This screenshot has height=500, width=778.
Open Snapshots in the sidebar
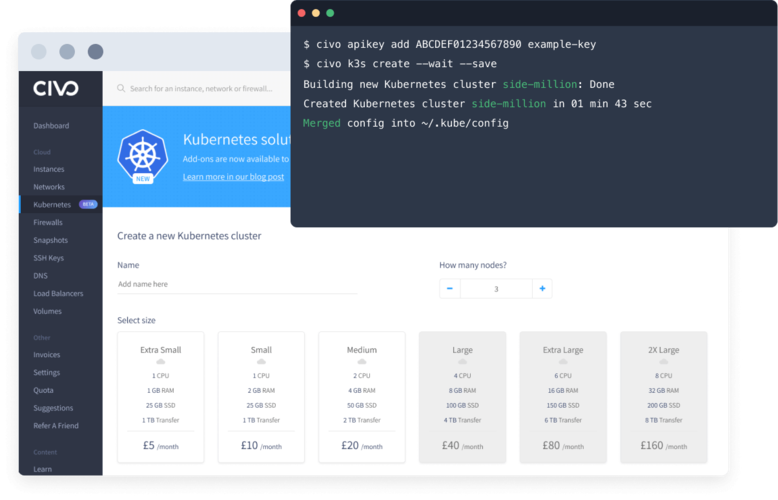pos(51,240)
